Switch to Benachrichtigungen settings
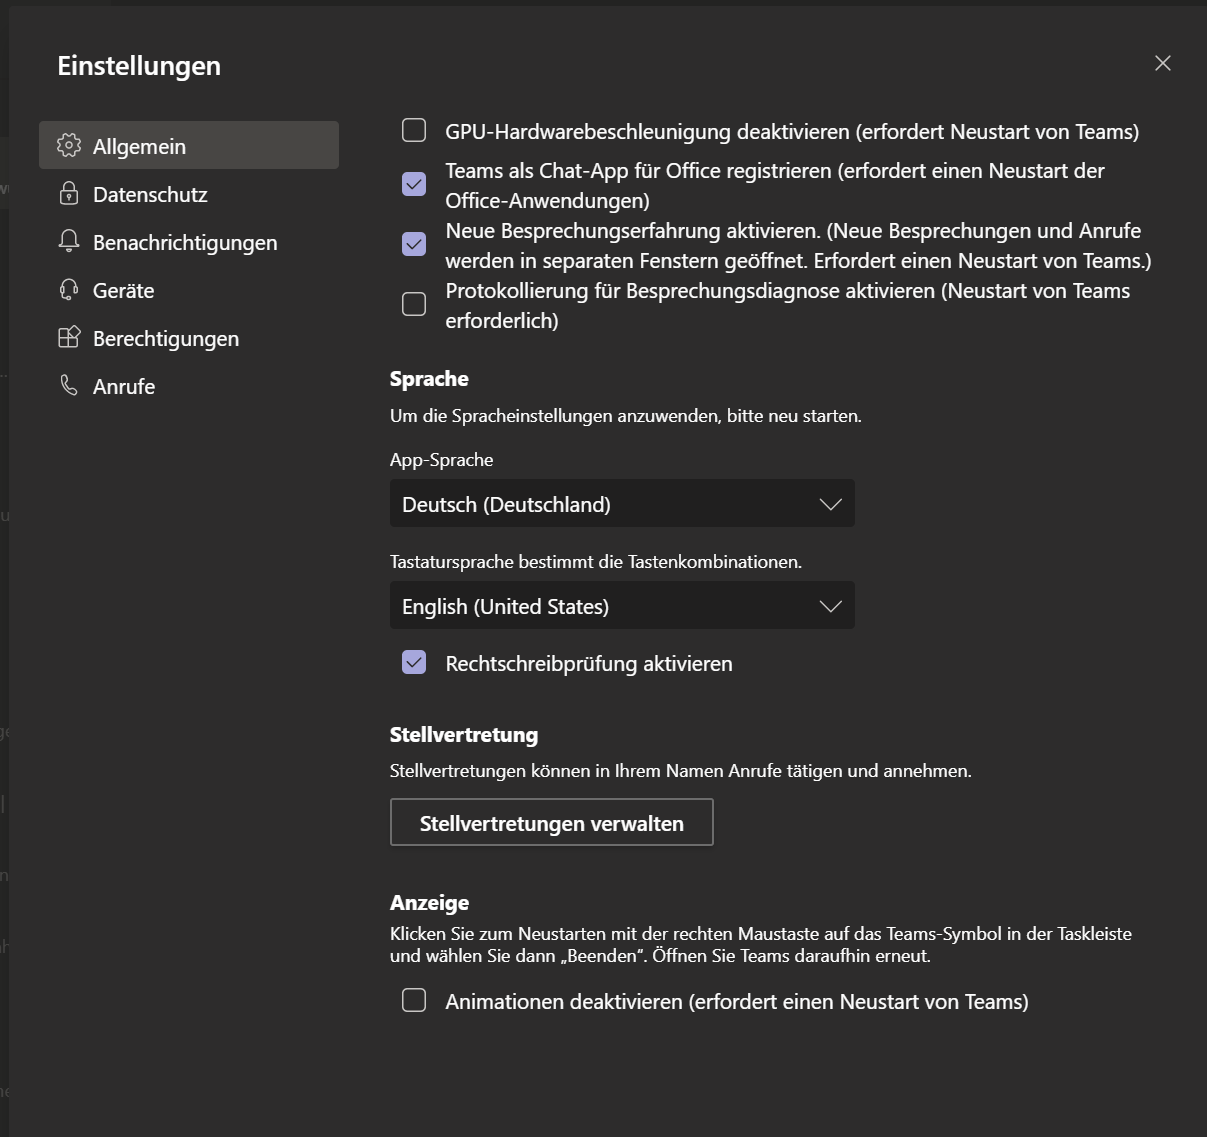 tap(189, 242)
